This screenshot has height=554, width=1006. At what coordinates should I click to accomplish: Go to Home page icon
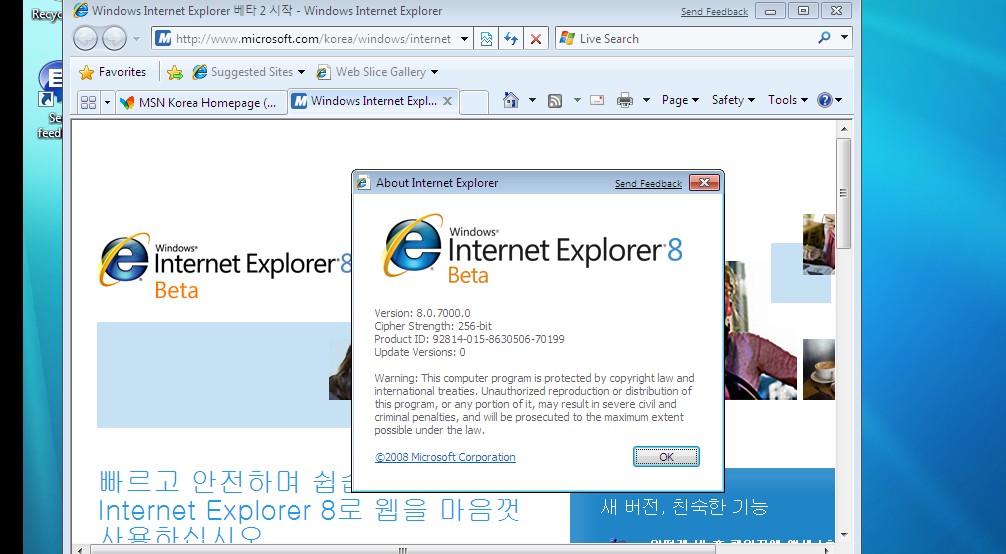point(511,100)
